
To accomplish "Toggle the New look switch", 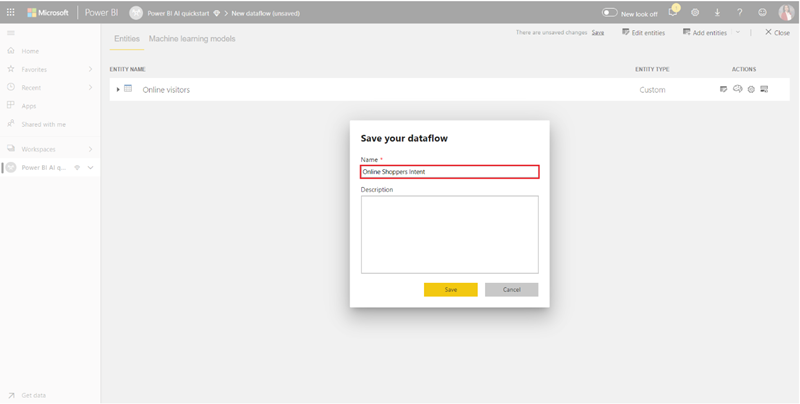I will click(x=609, y=13).
